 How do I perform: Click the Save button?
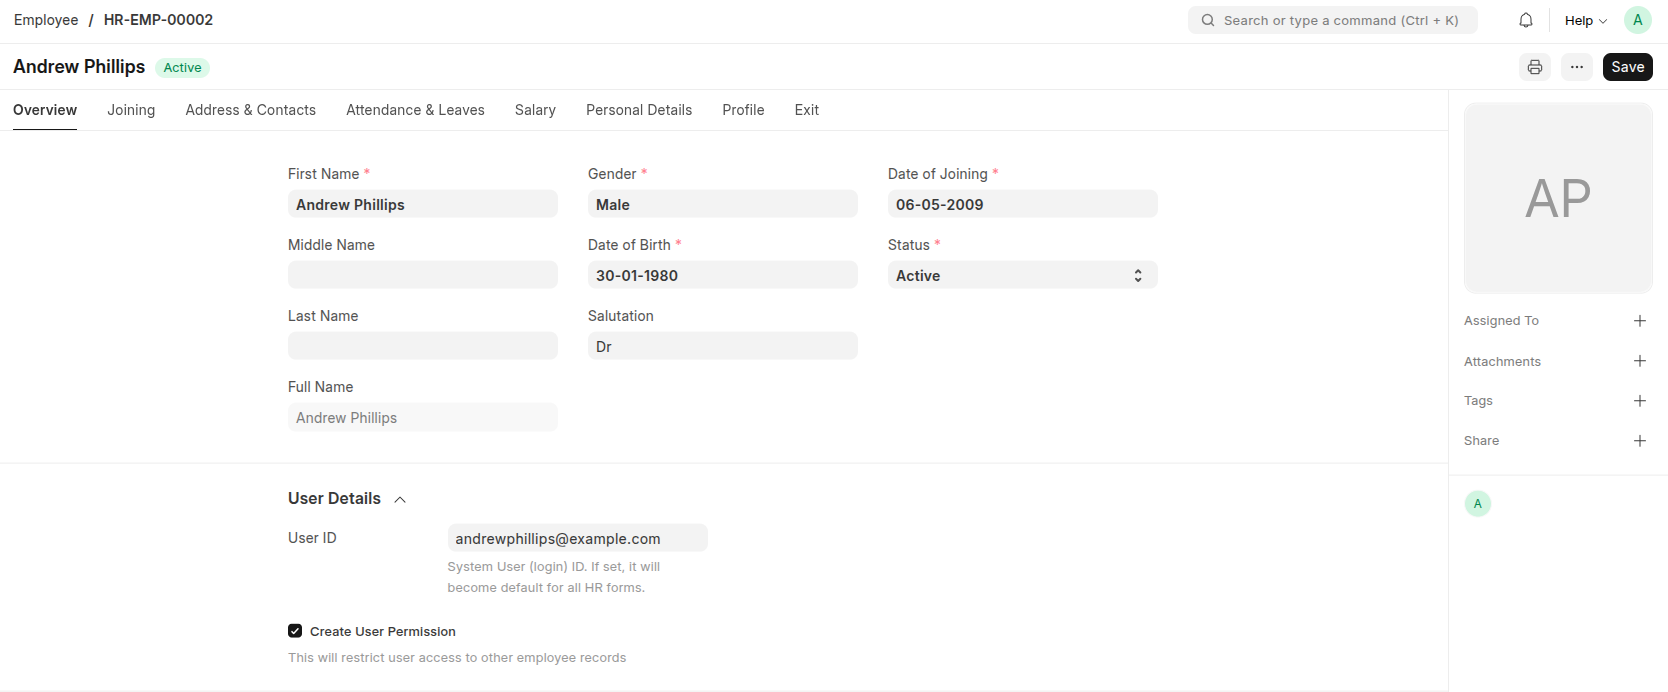(x=1628, y=67)
